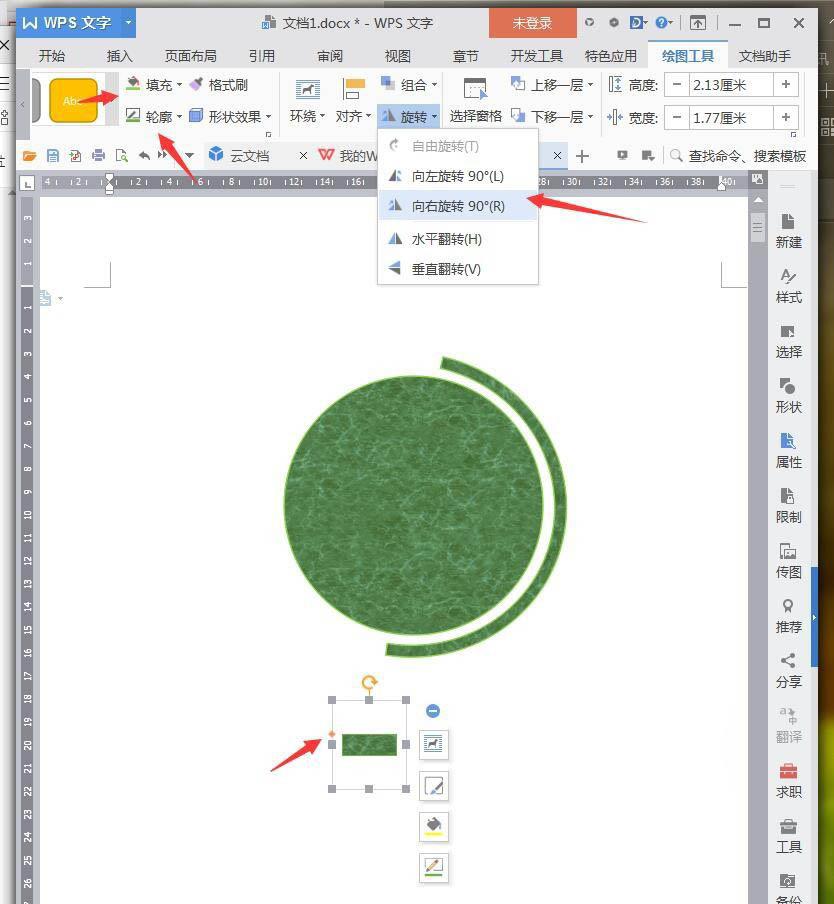
Task: Click the undo arrow icon
Action: 145,156
